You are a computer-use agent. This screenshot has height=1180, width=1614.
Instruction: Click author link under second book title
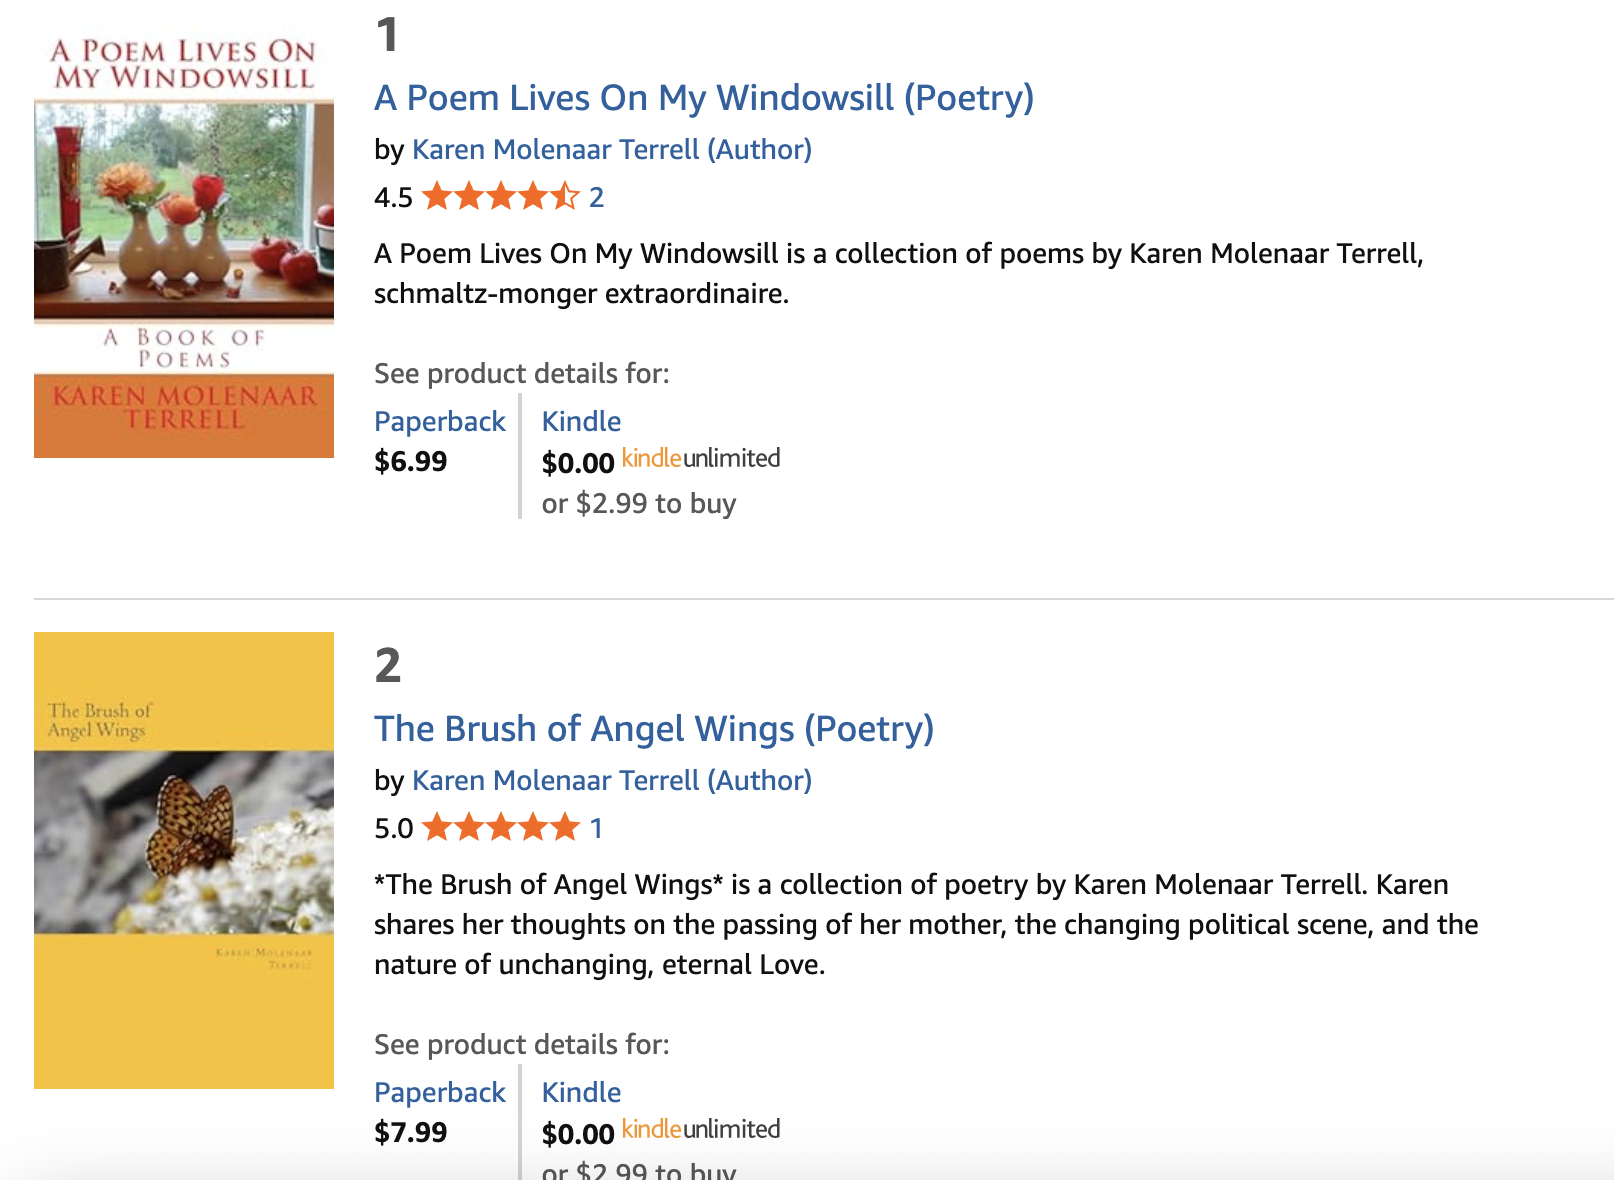(611, 781)
